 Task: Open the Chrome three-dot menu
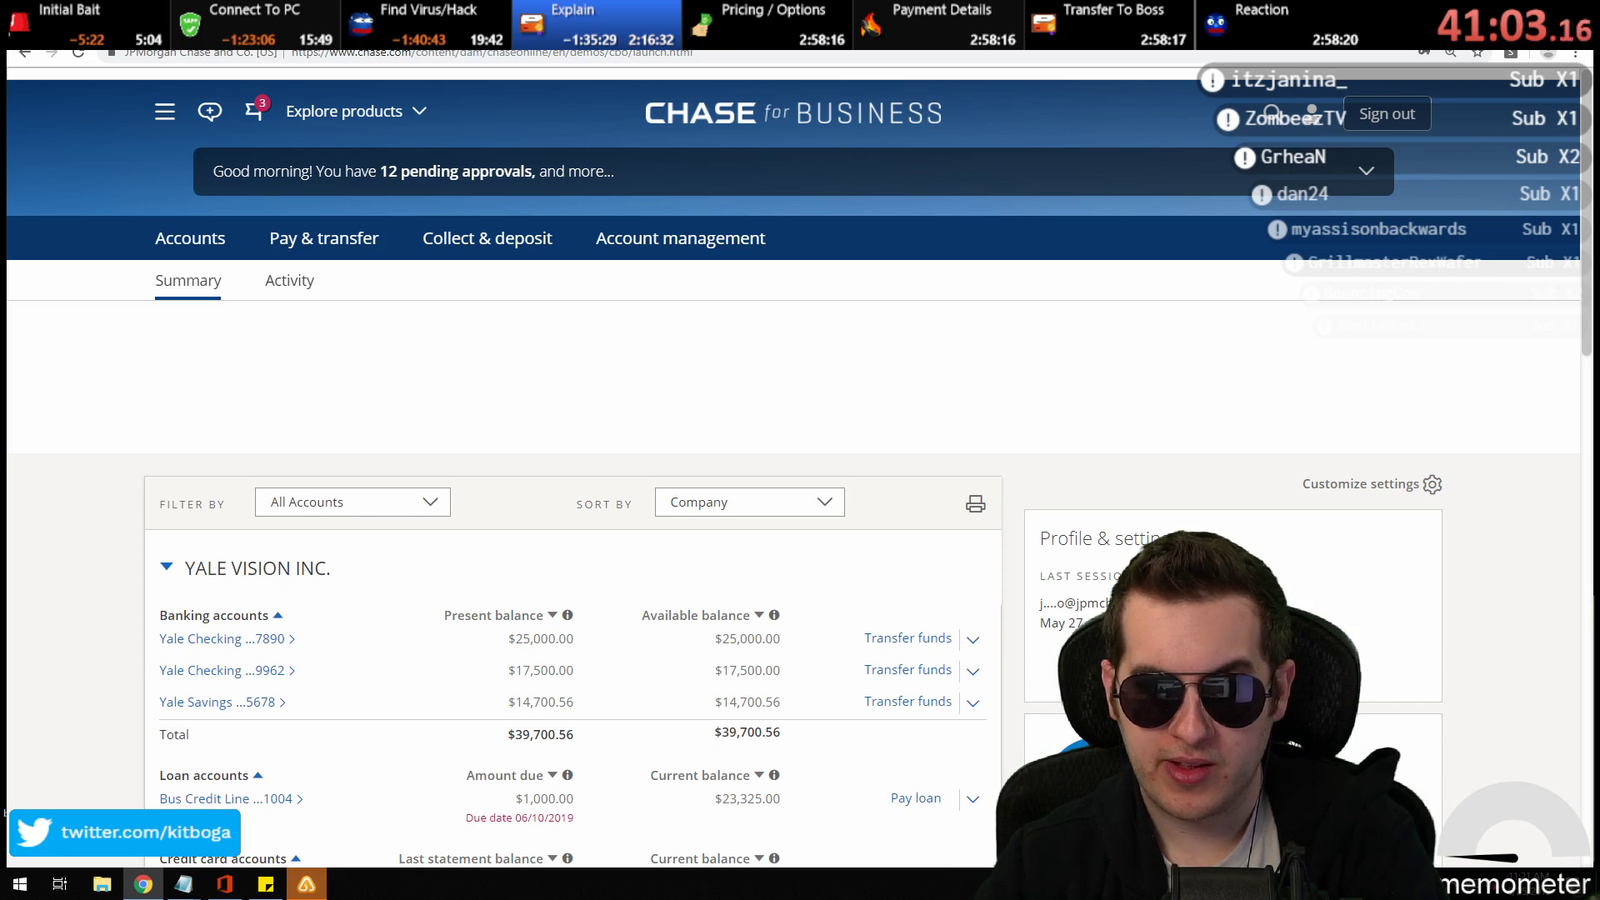1575,52
